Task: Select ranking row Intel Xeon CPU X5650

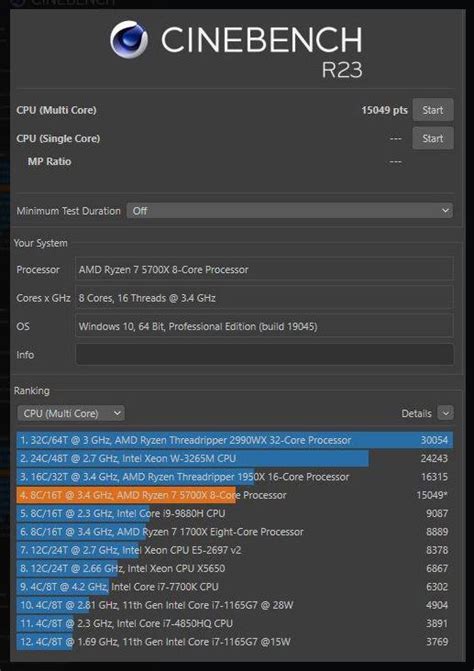Action: coord(235,568)
